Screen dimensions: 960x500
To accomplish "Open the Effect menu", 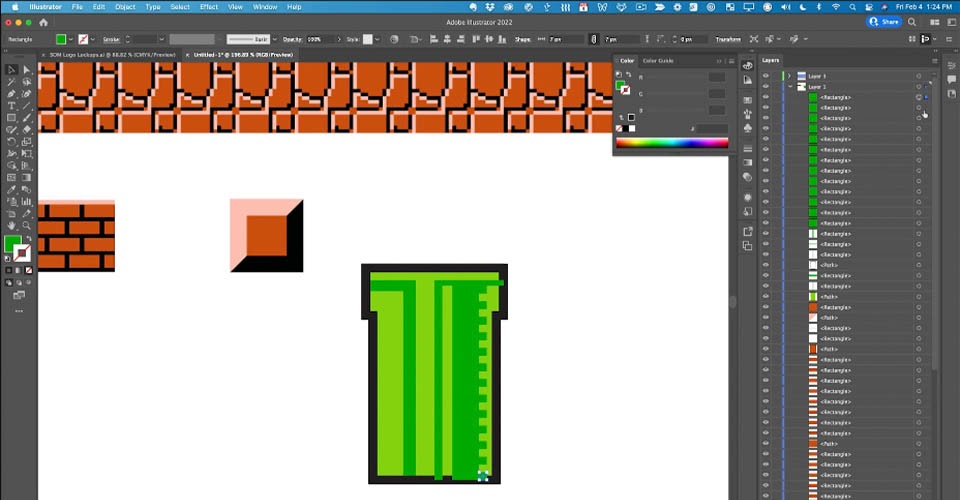I will point(209,7).
